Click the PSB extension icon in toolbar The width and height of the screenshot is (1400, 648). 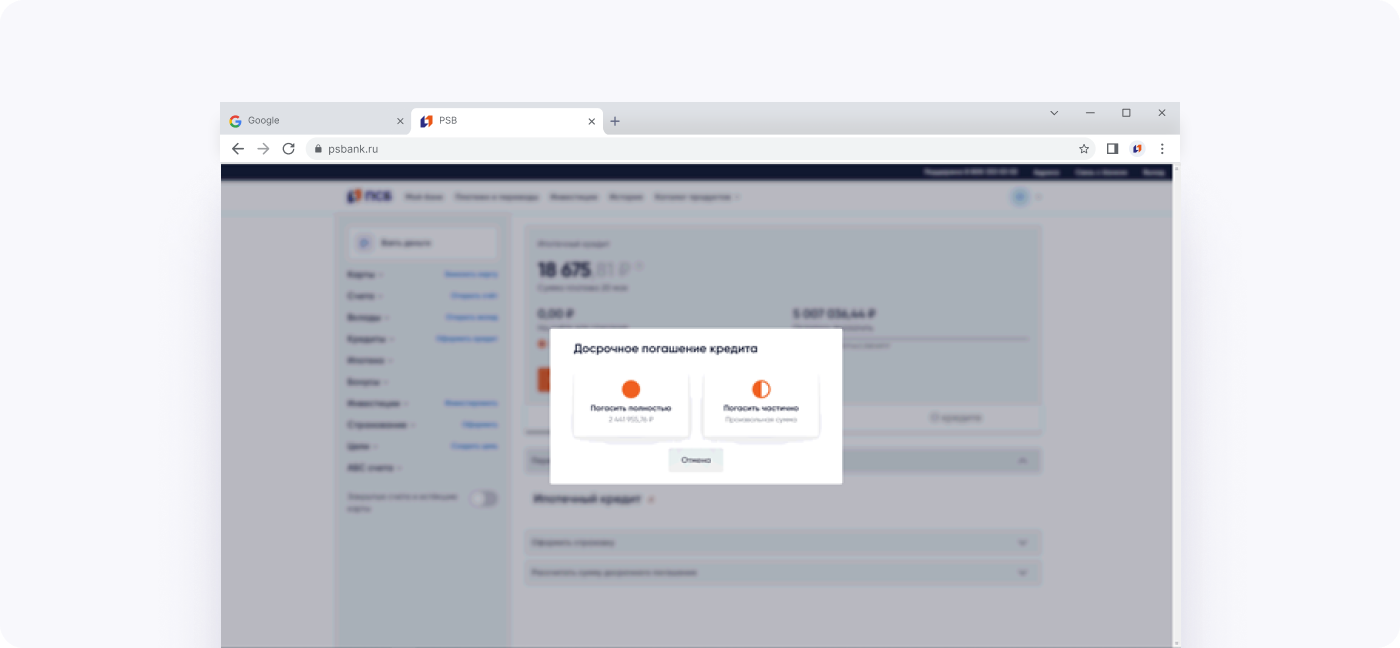1137,149
